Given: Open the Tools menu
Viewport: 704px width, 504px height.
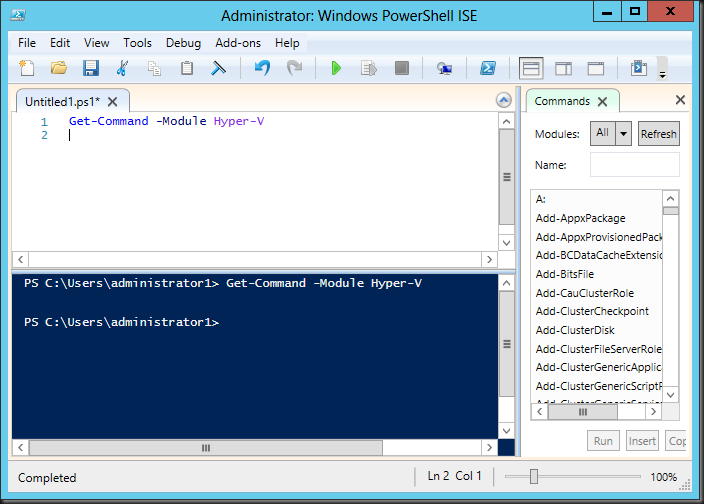Looking at the screenshot, I should pos(137,43).
